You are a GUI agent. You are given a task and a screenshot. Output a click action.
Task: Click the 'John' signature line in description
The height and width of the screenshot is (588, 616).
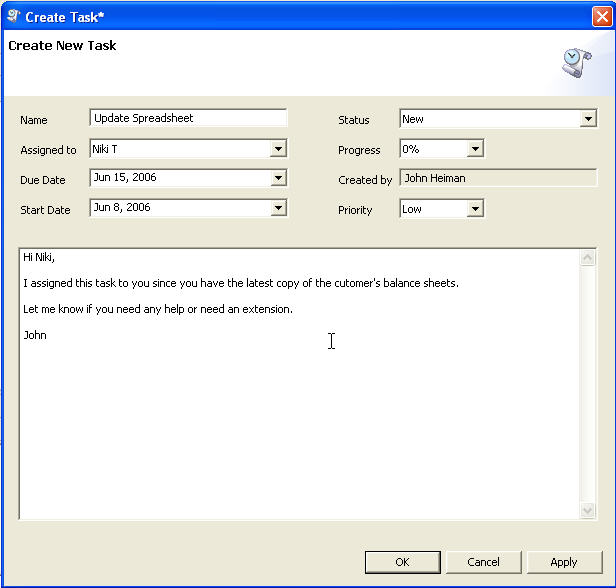(x=35, y=335)
